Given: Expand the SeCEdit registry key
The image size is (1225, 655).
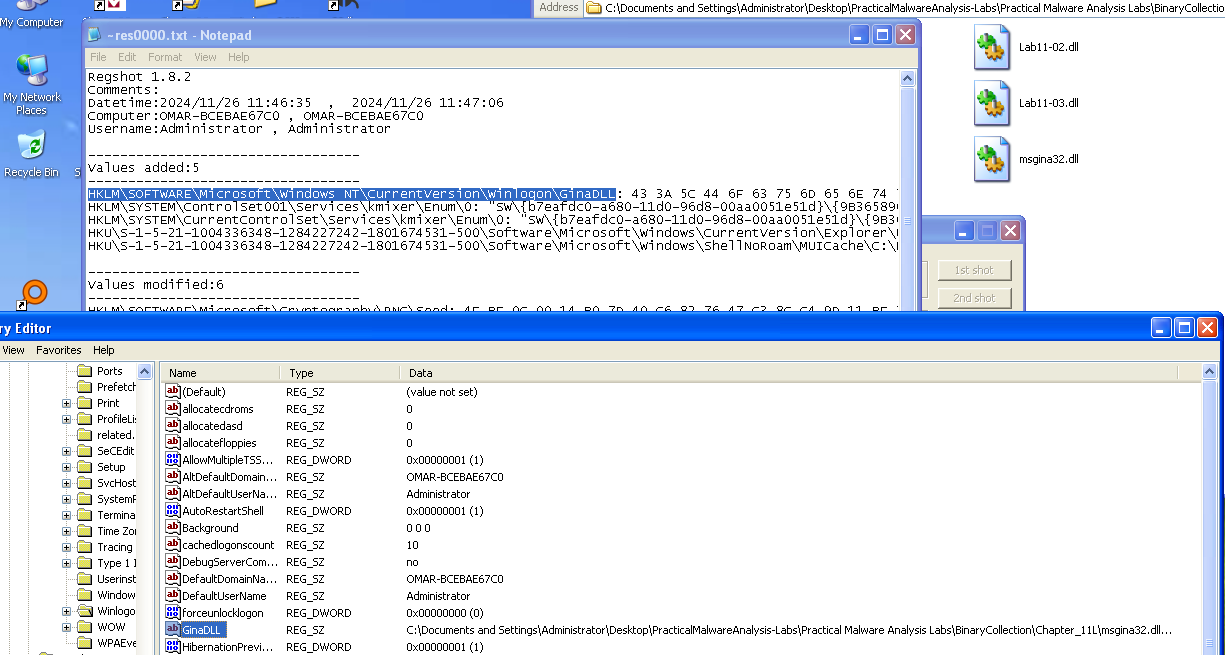Looking at the screenshot, I should coord(67,451).
